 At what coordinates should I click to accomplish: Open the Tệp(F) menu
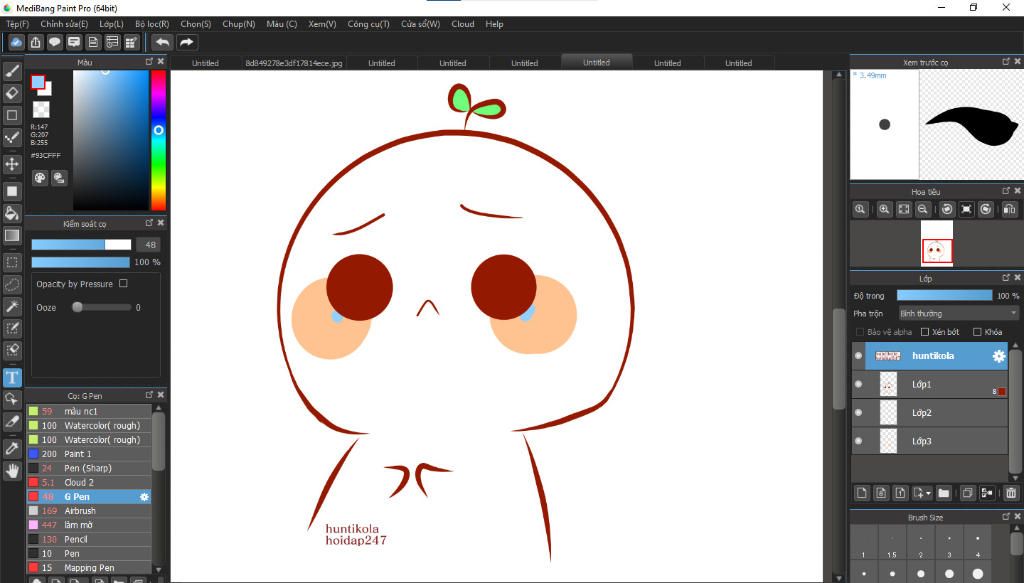(18, 24)
